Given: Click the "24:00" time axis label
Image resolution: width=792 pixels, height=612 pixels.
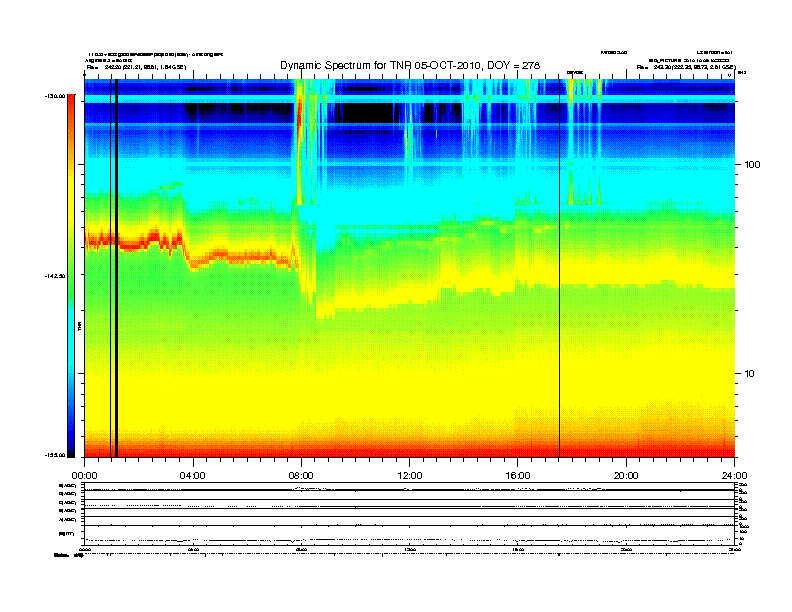Looking at the screenshot, I should click(x=734, y=476).
